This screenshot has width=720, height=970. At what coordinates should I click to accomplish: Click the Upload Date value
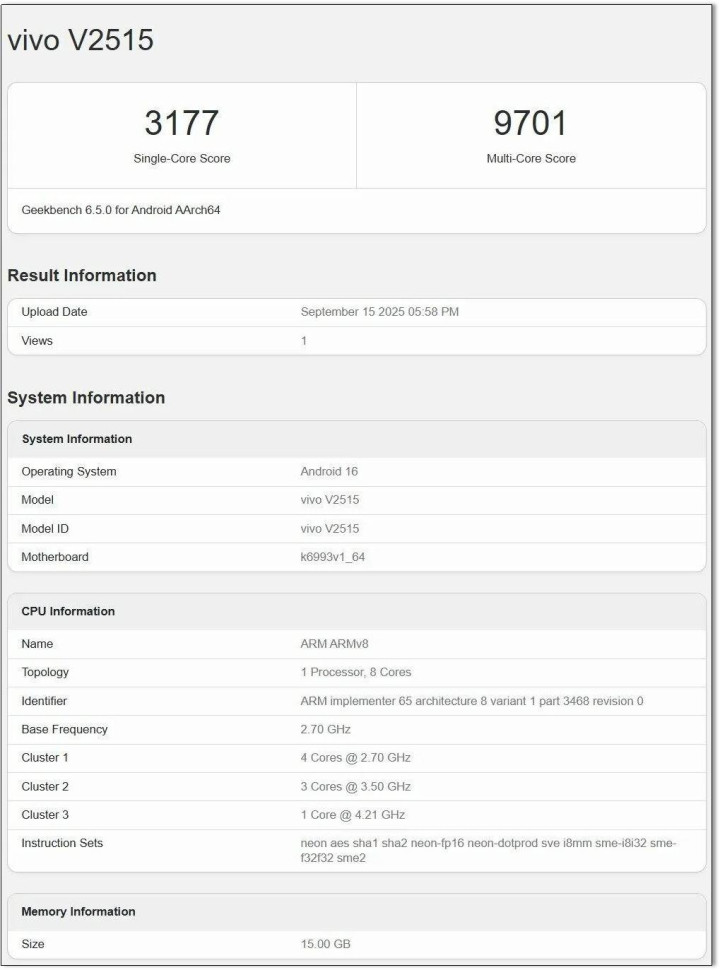380,312
